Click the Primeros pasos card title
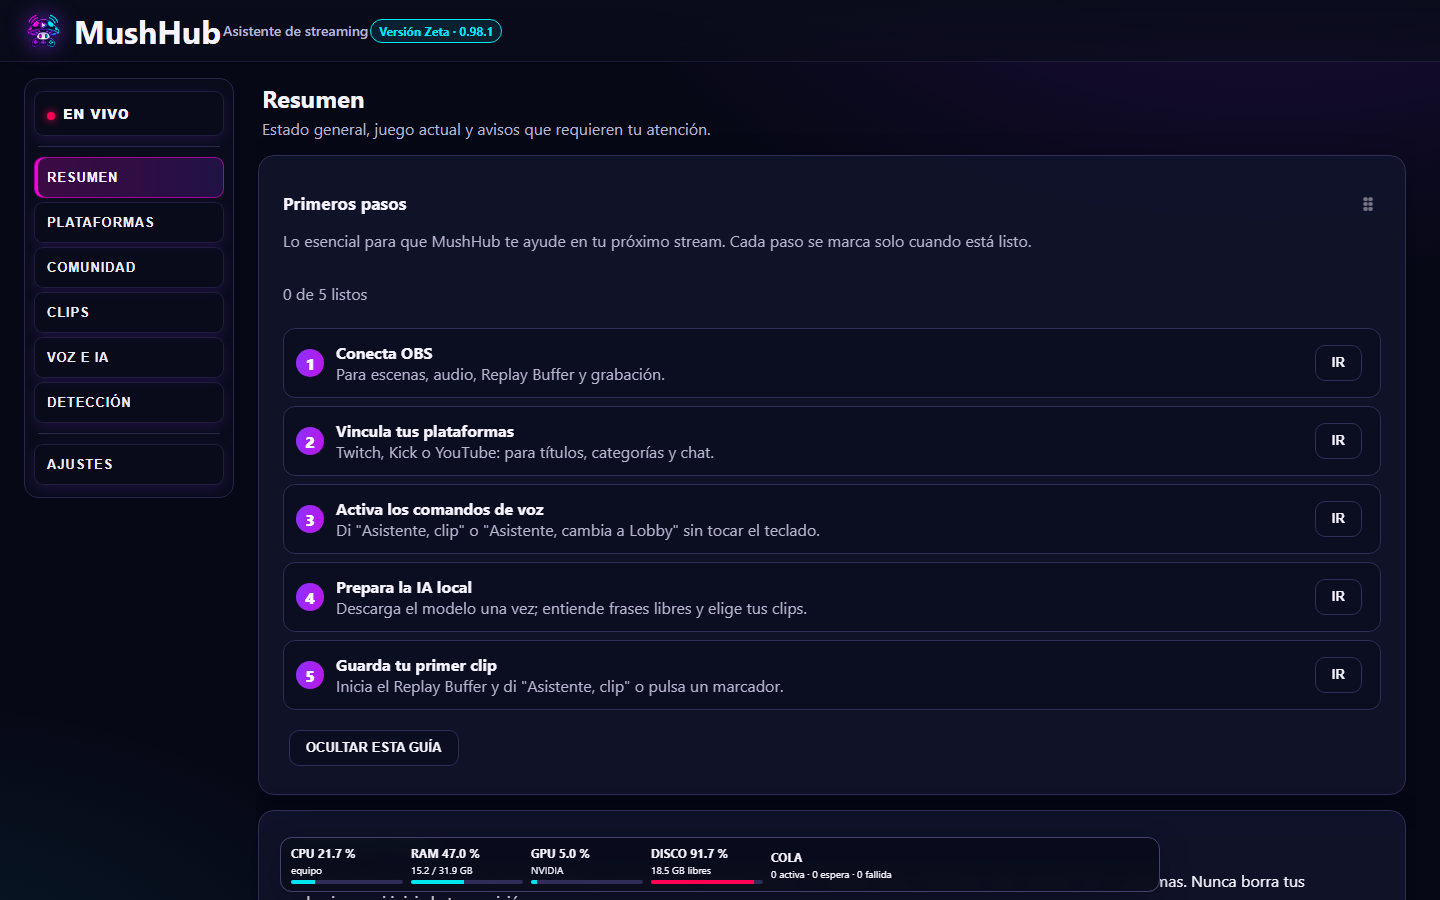 tap(345, 204)
